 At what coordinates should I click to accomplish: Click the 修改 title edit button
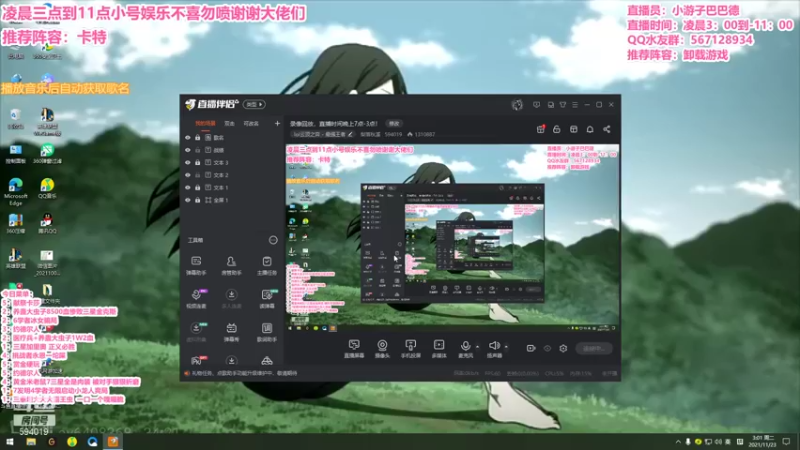coord(394,123)
